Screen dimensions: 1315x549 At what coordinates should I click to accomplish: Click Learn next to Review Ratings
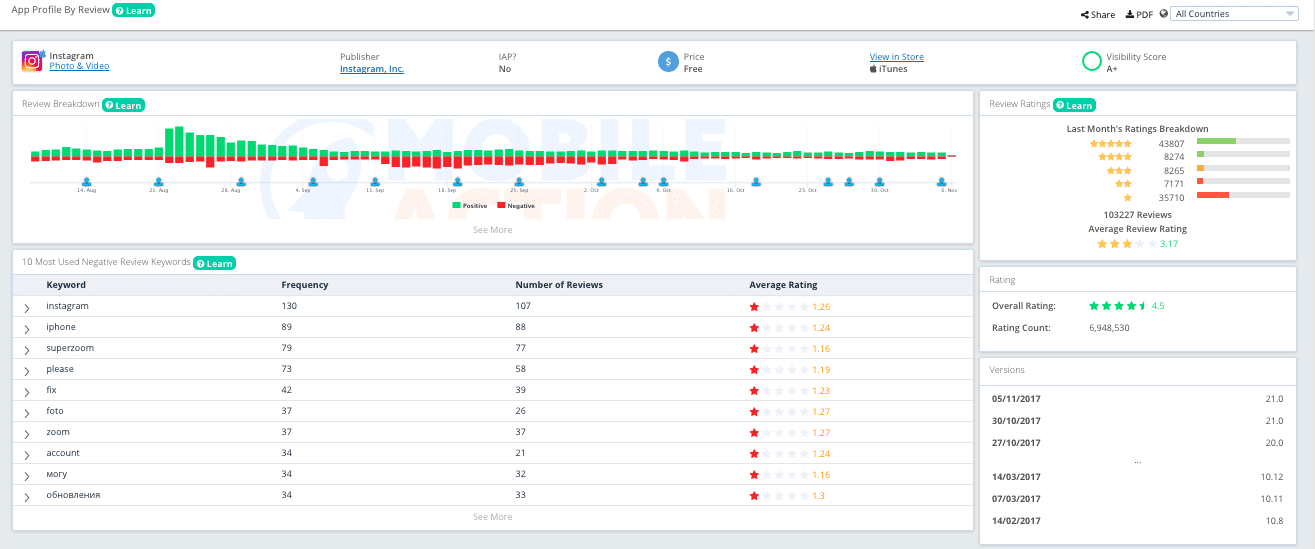[1074, 105]
